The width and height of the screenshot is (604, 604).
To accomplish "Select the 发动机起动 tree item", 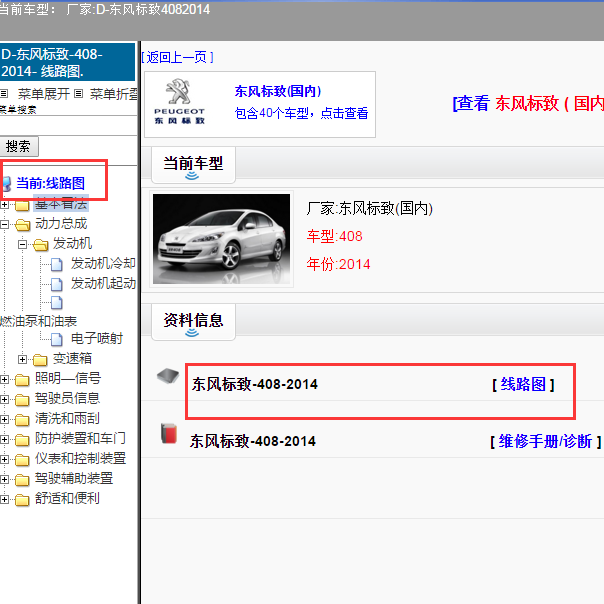I will [103, 284].
